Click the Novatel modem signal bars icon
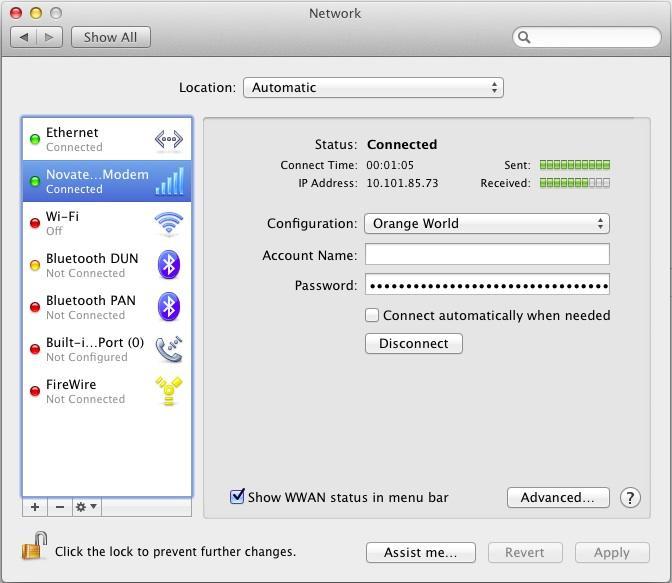 [169, 181]
